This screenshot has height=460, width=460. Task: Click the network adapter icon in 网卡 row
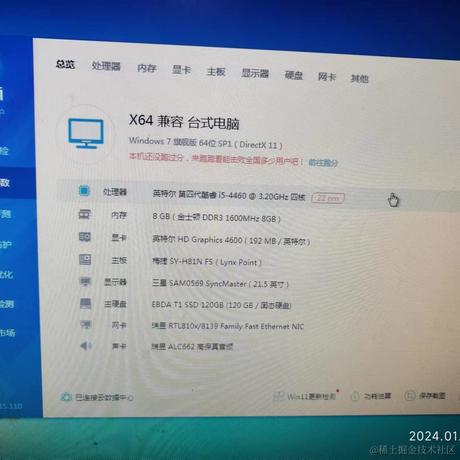pos(86,324)
